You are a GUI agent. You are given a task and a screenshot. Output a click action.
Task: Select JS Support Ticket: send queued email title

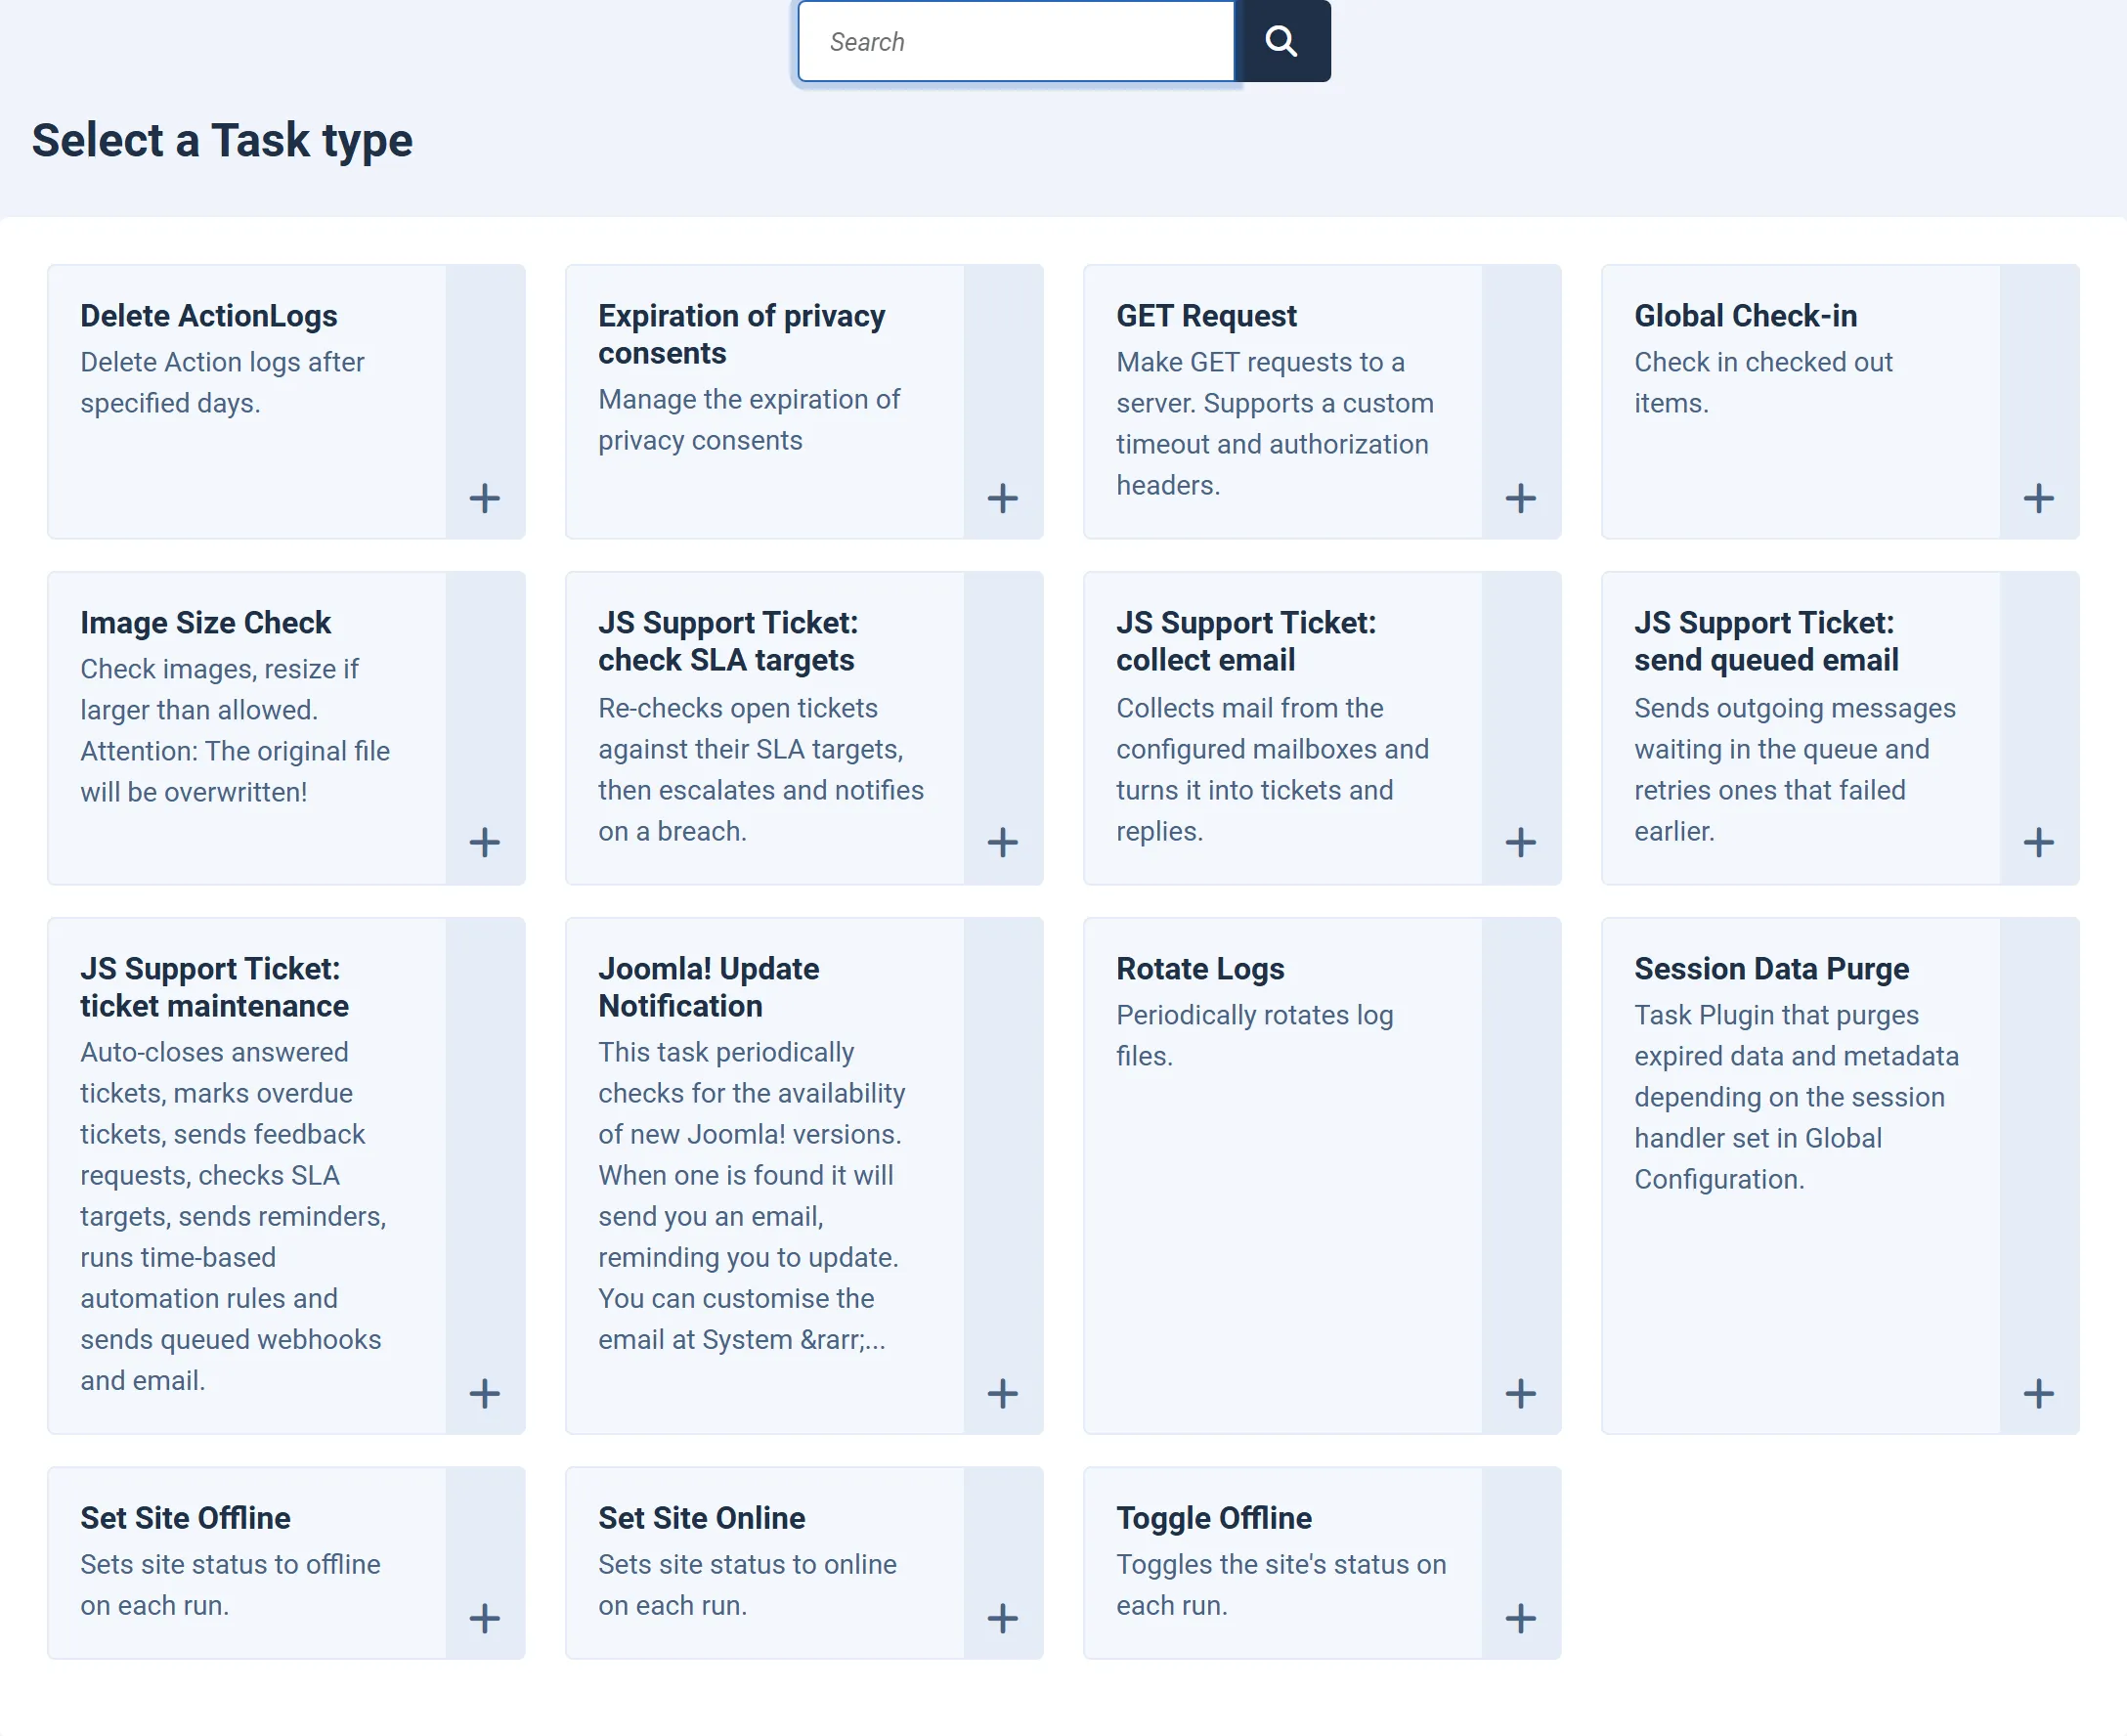[1766, 641]
